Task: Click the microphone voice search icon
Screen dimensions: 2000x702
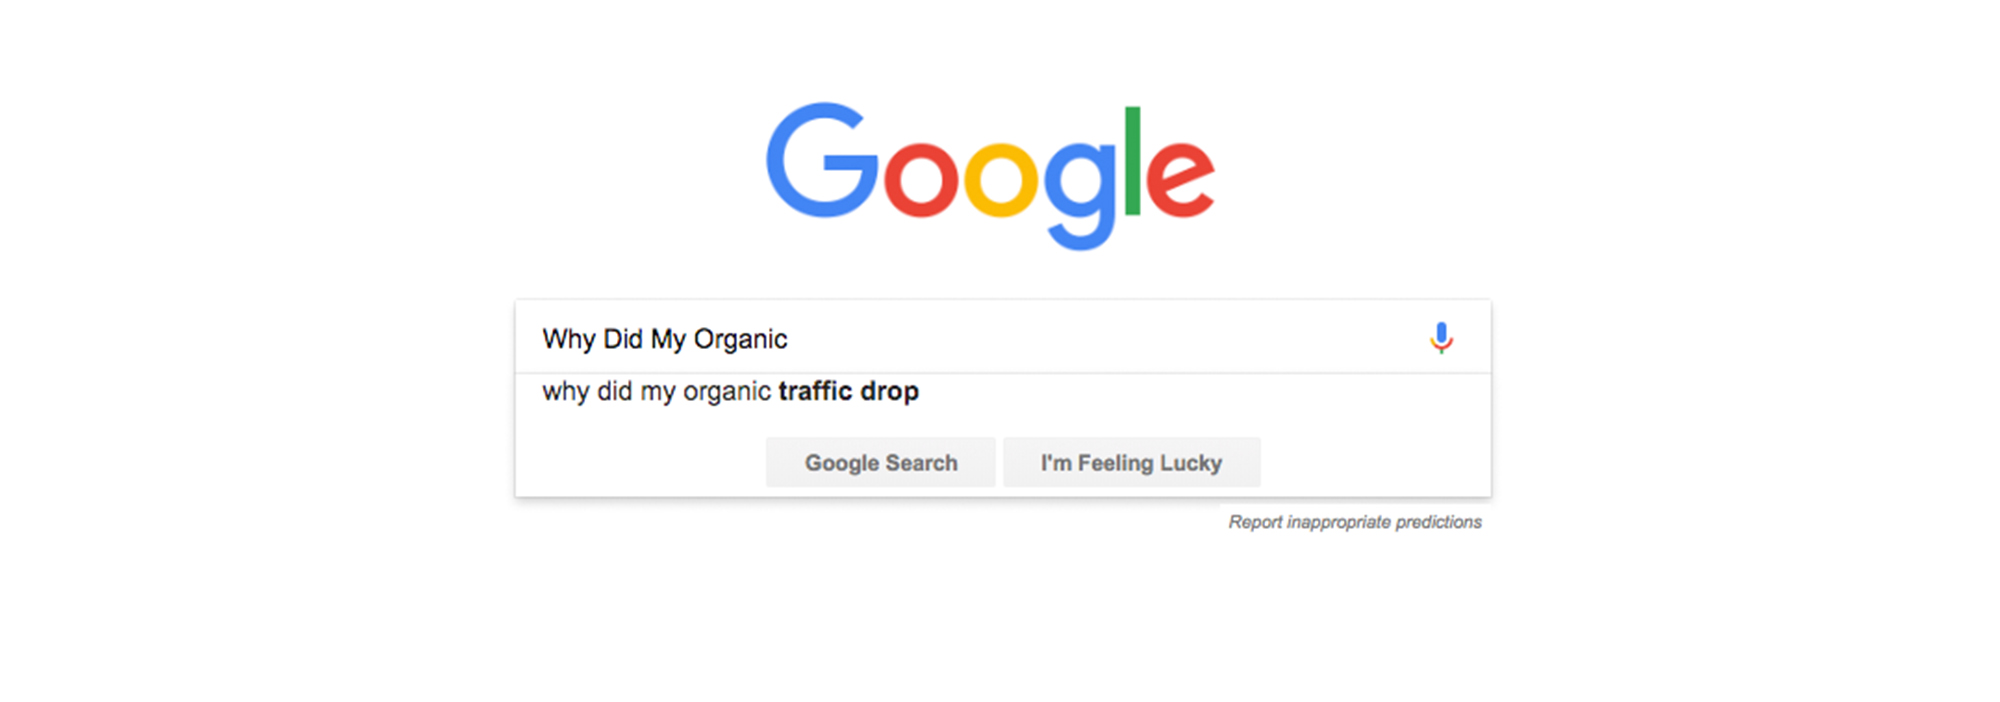Action: pyautogui.click(x=1441, y=338)
